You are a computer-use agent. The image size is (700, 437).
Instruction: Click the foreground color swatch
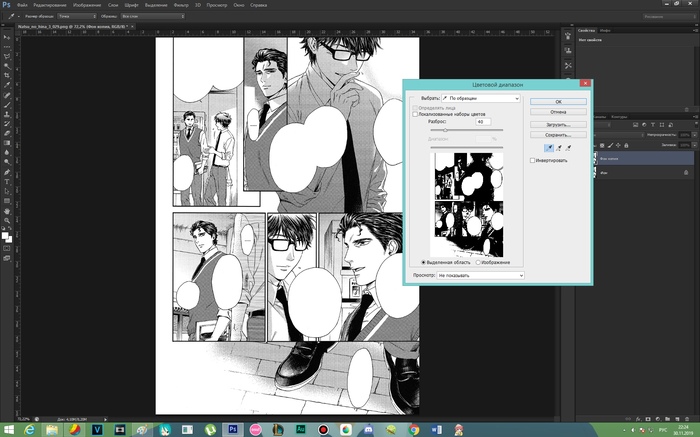coord(5,236)
